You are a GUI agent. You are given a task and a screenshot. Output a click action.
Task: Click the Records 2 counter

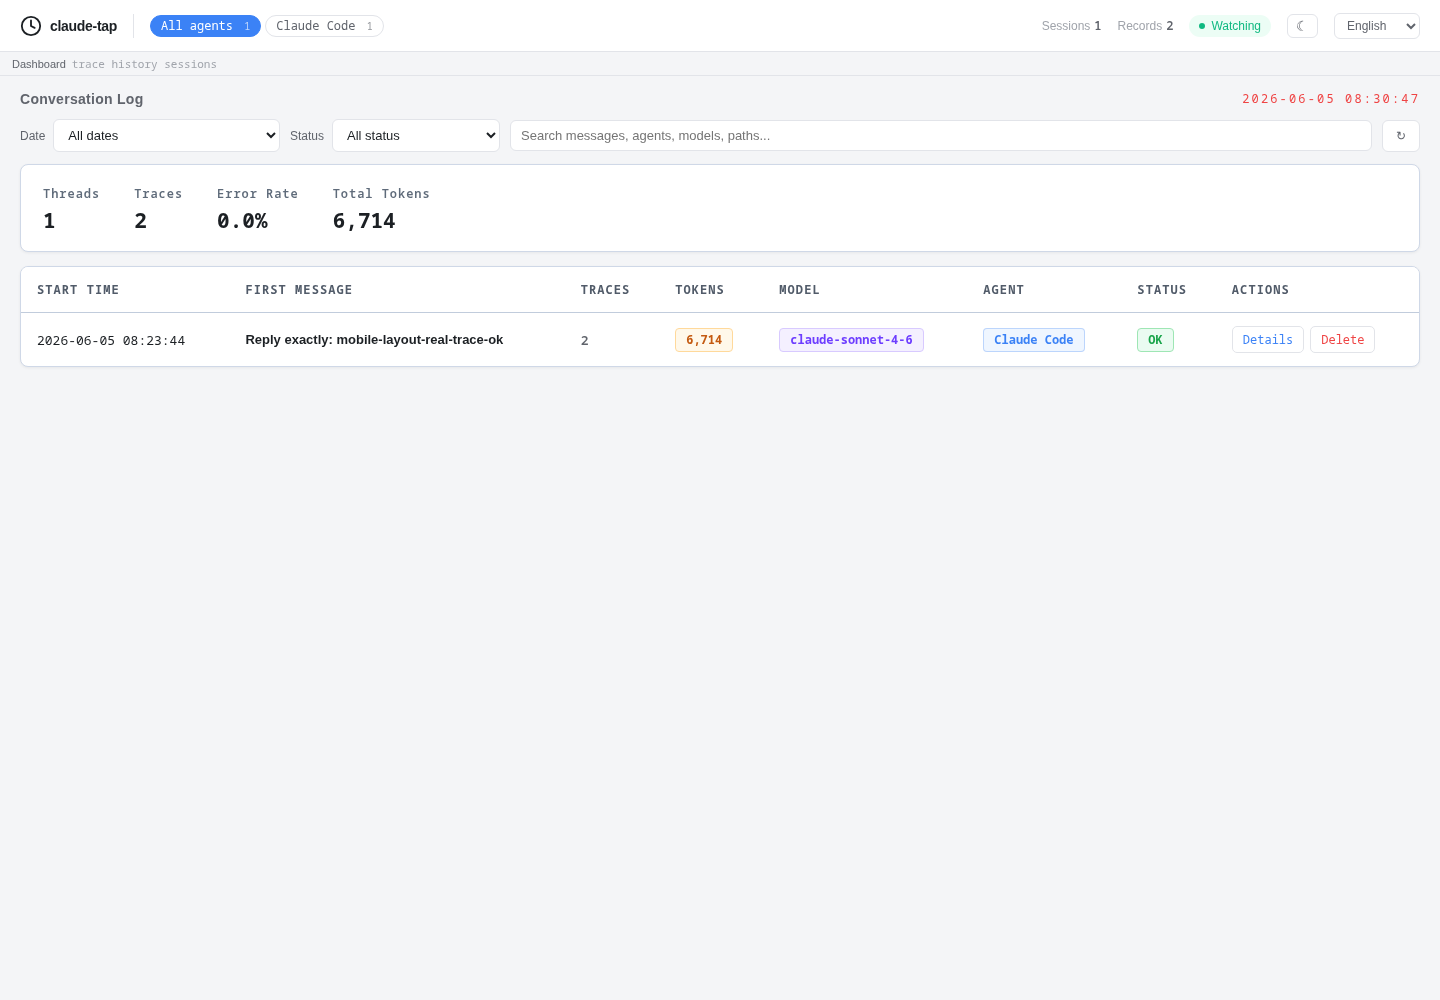click(1145, 26)
